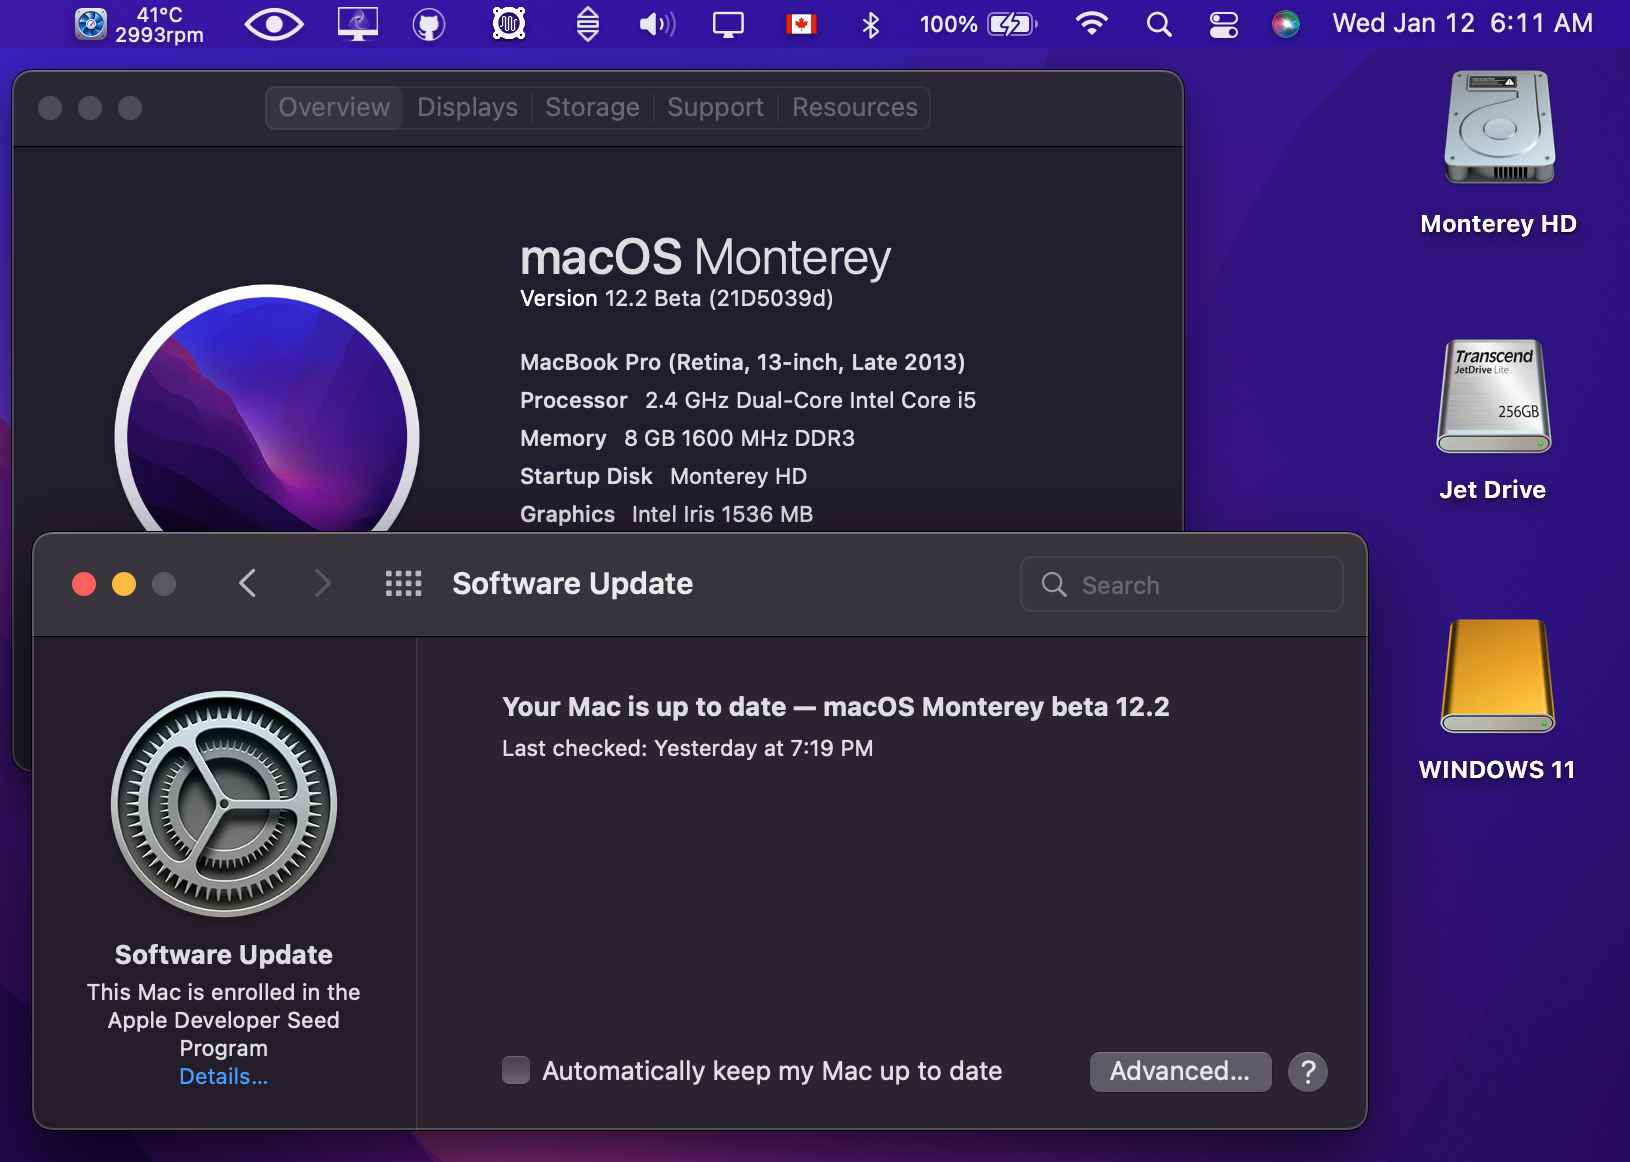
Task: Click the Software Update window title
Action: click(572, 583)
